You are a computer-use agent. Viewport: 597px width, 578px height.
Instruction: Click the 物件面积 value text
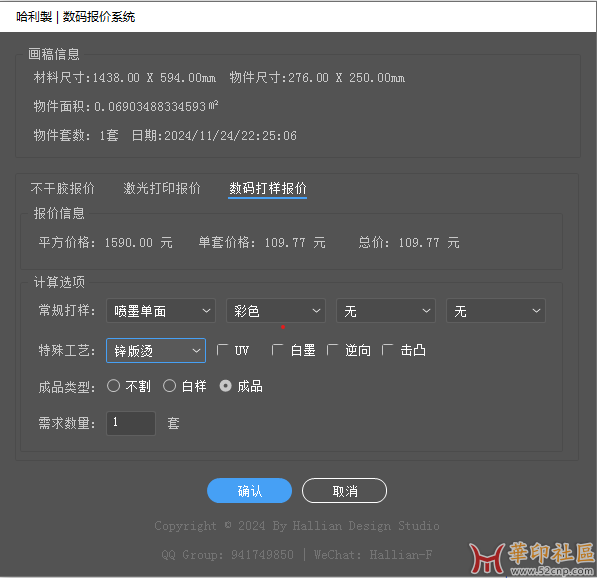point(126,106)
